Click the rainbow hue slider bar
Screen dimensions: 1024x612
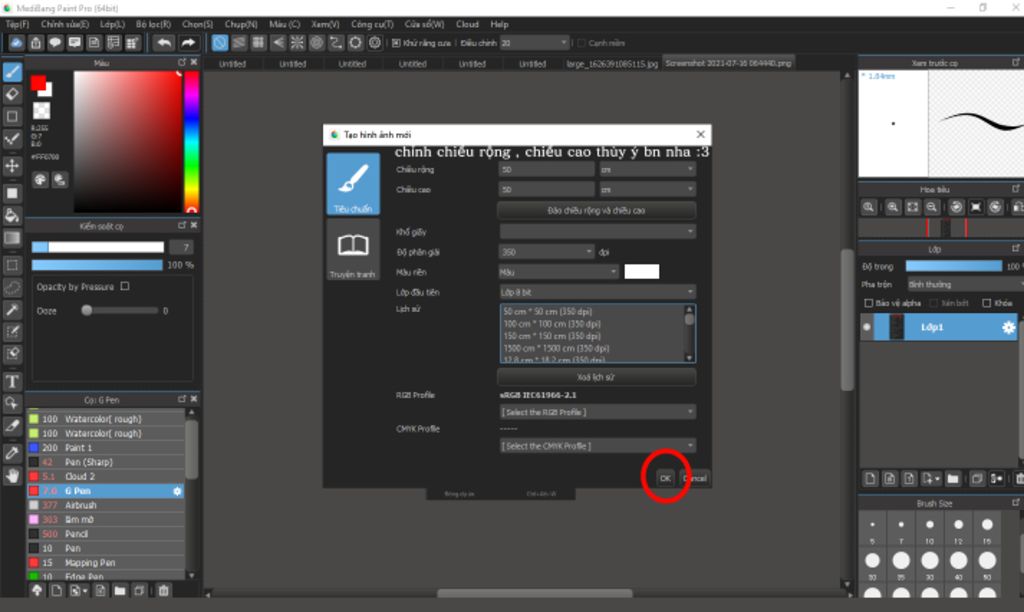tap(191, 141)
